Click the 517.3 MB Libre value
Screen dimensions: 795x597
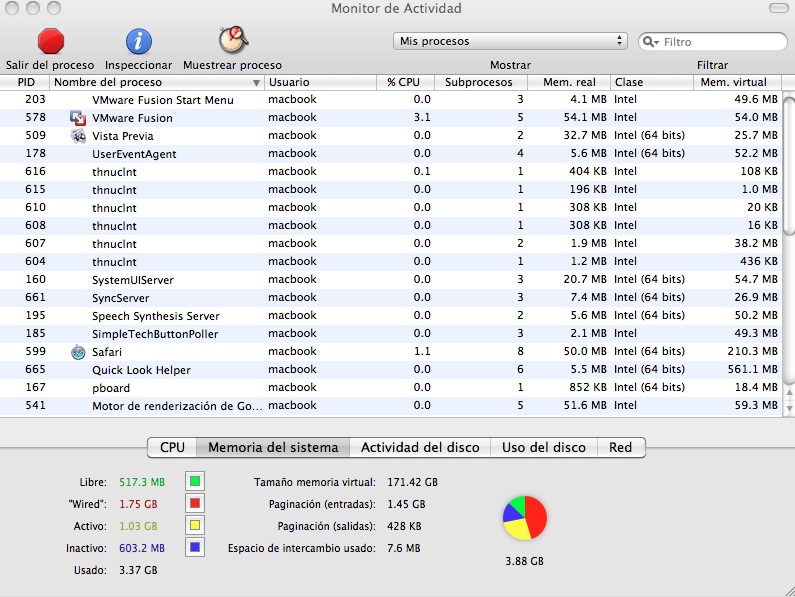pyautogui.click(x=142, y=482)
